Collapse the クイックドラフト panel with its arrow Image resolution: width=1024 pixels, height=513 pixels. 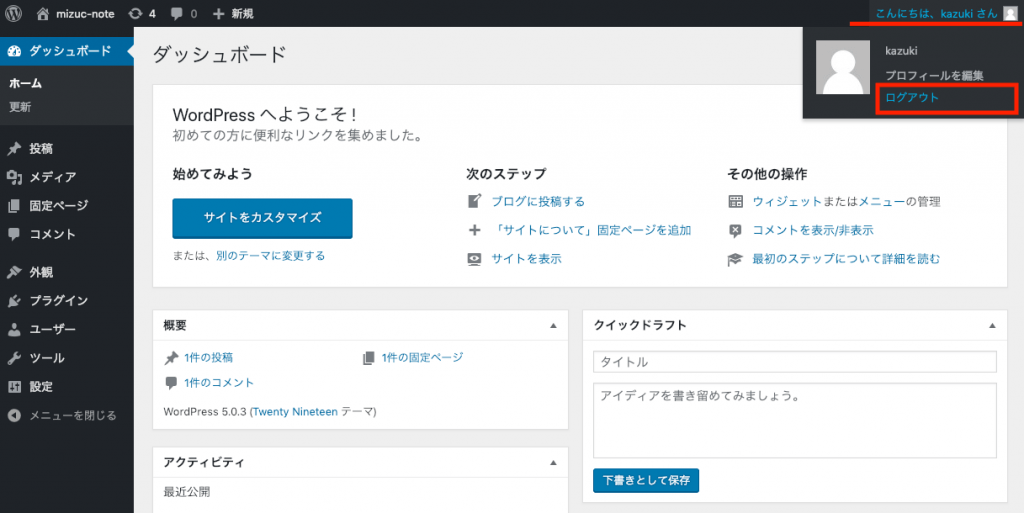click(x=992, y=326)
